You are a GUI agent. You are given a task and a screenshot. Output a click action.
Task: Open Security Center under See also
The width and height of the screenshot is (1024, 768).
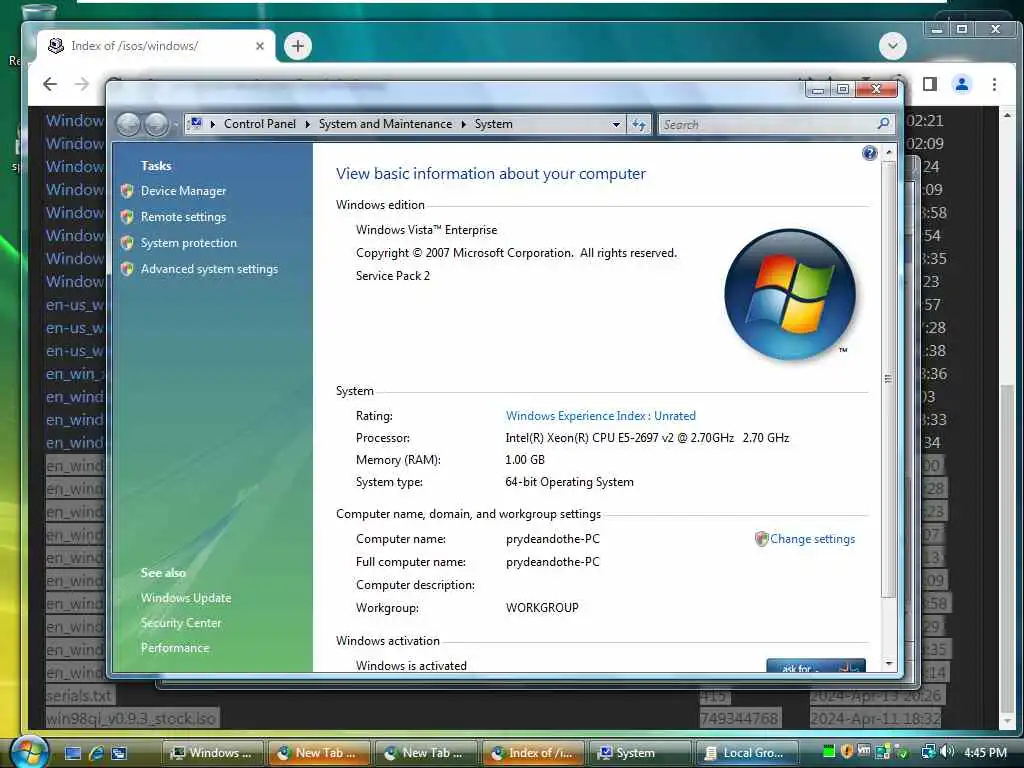point(181,623)
